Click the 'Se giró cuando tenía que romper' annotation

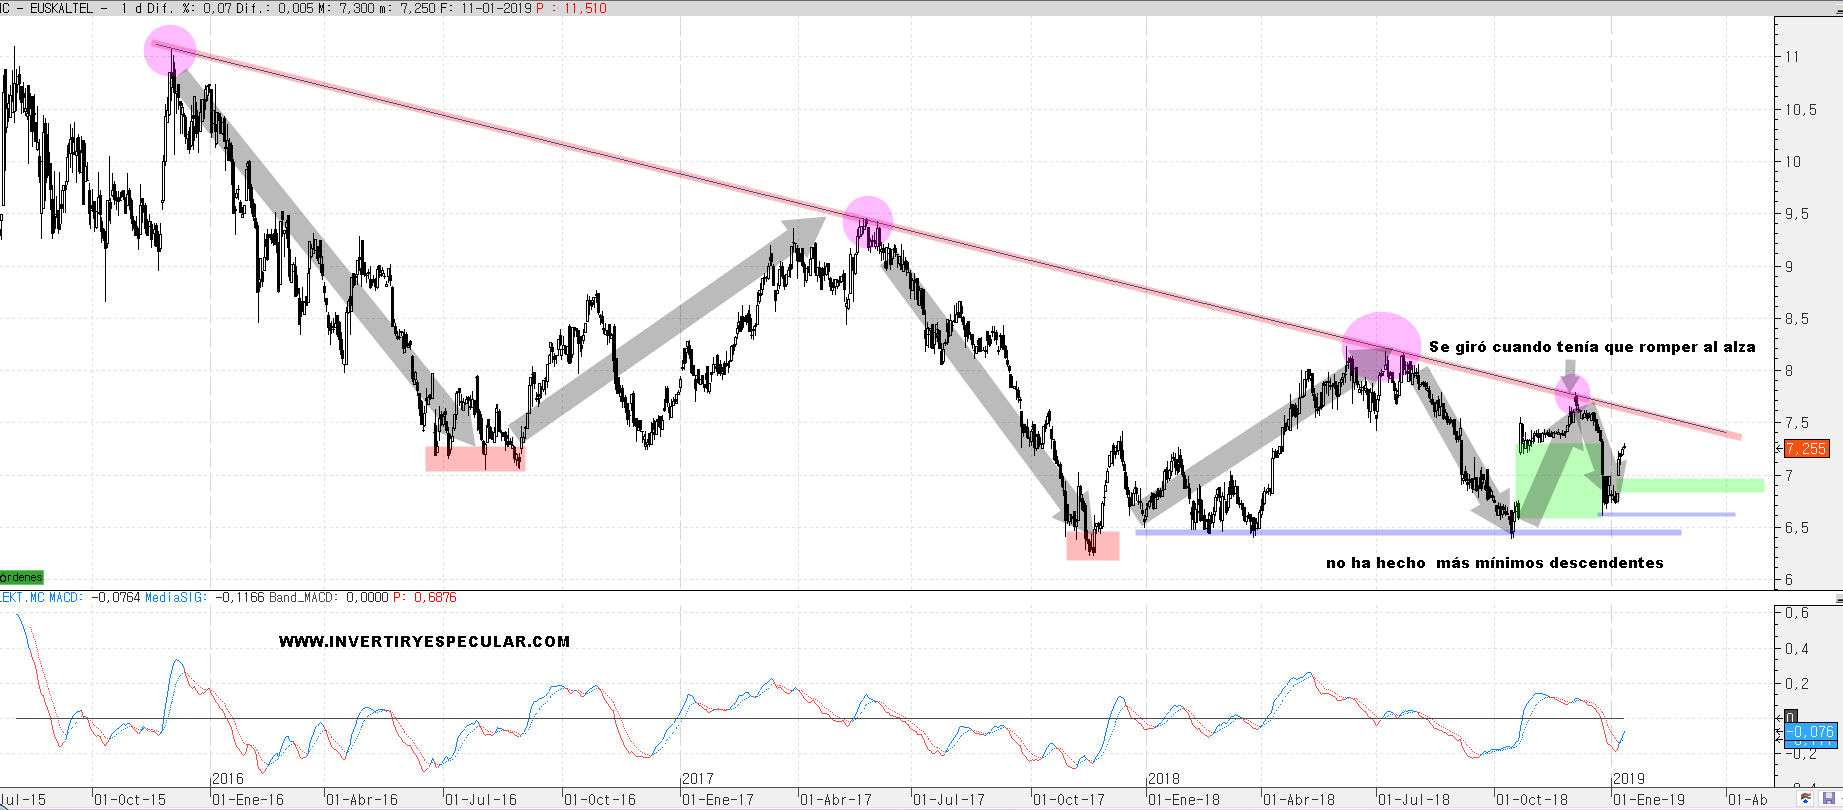click(x=1591, y=347)
